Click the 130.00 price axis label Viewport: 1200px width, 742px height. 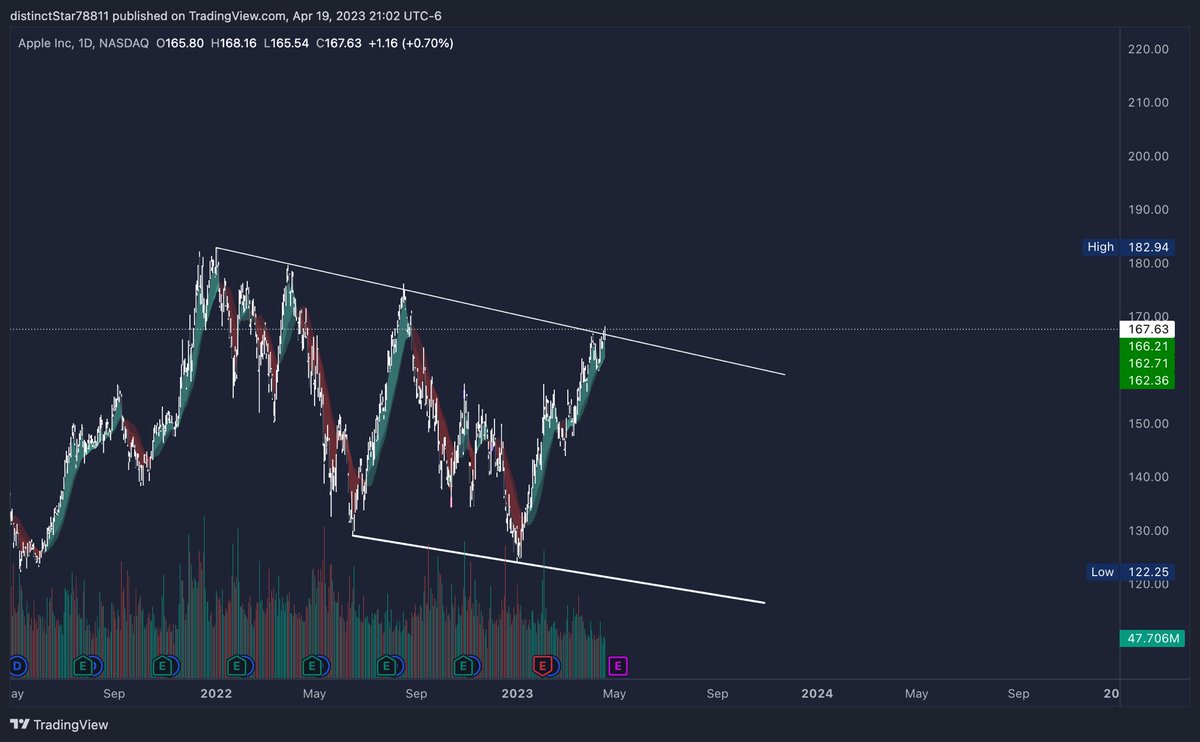(x=1147, y=530)
